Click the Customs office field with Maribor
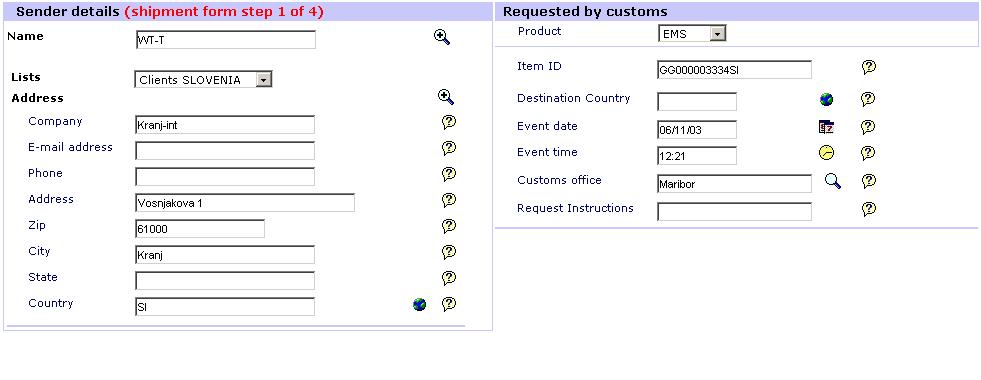 click(734, 183)
